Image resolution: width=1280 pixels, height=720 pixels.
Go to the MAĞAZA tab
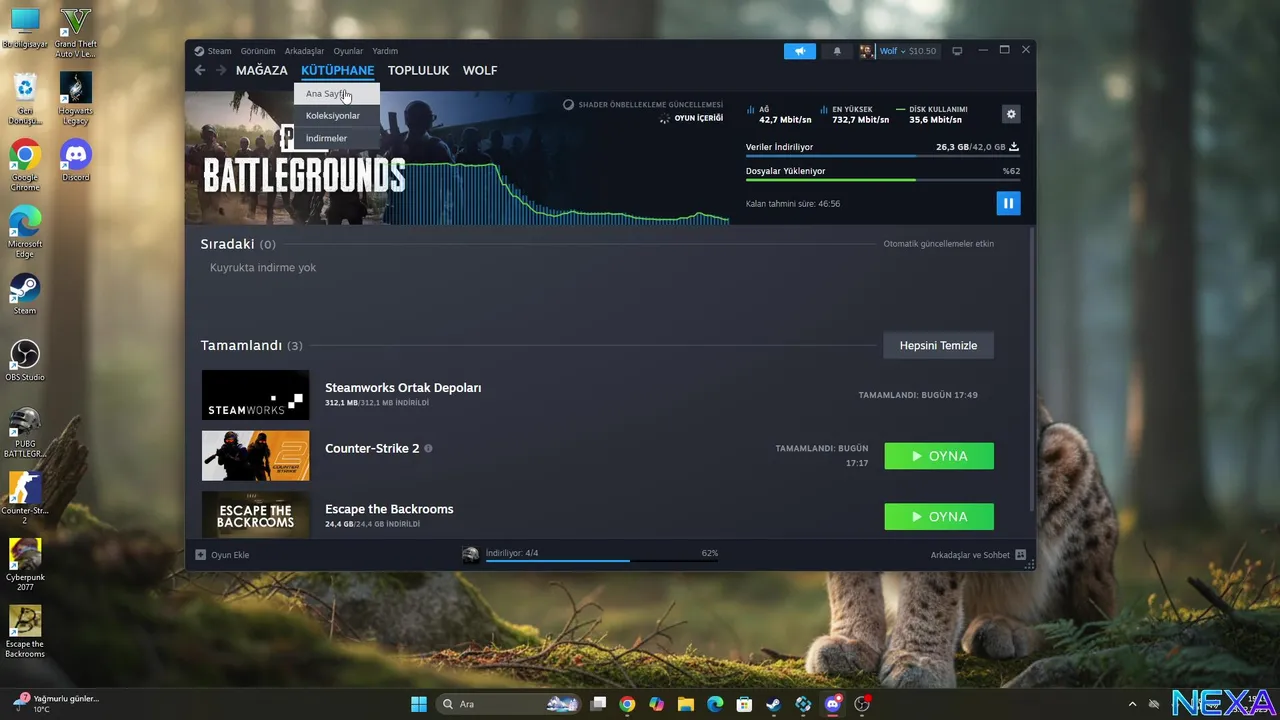click(x=262, y=70)
